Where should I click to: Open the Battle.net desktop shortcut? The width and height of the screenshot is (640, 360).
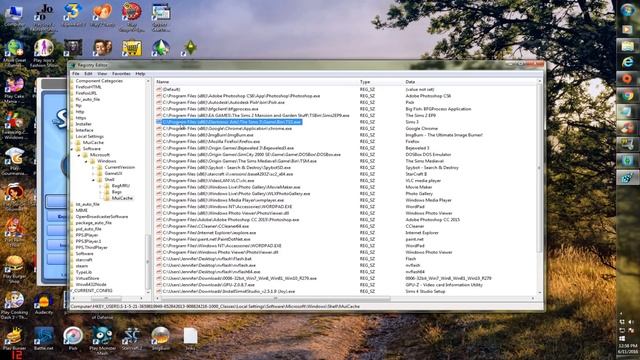coord(43,338)
